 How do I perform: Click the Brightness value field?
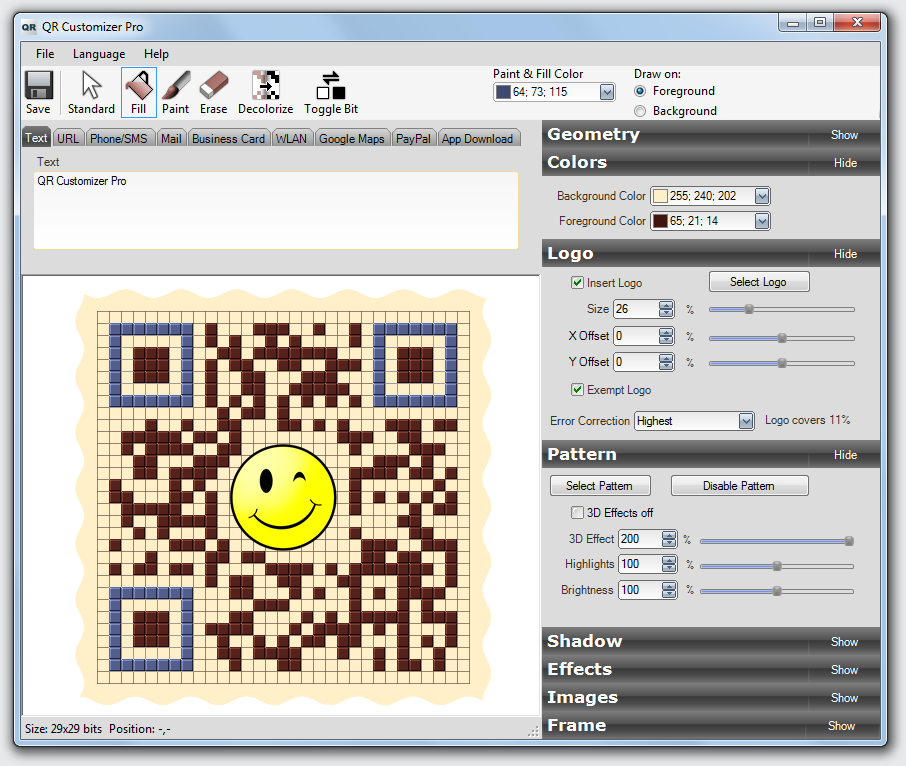click(640, 590)
